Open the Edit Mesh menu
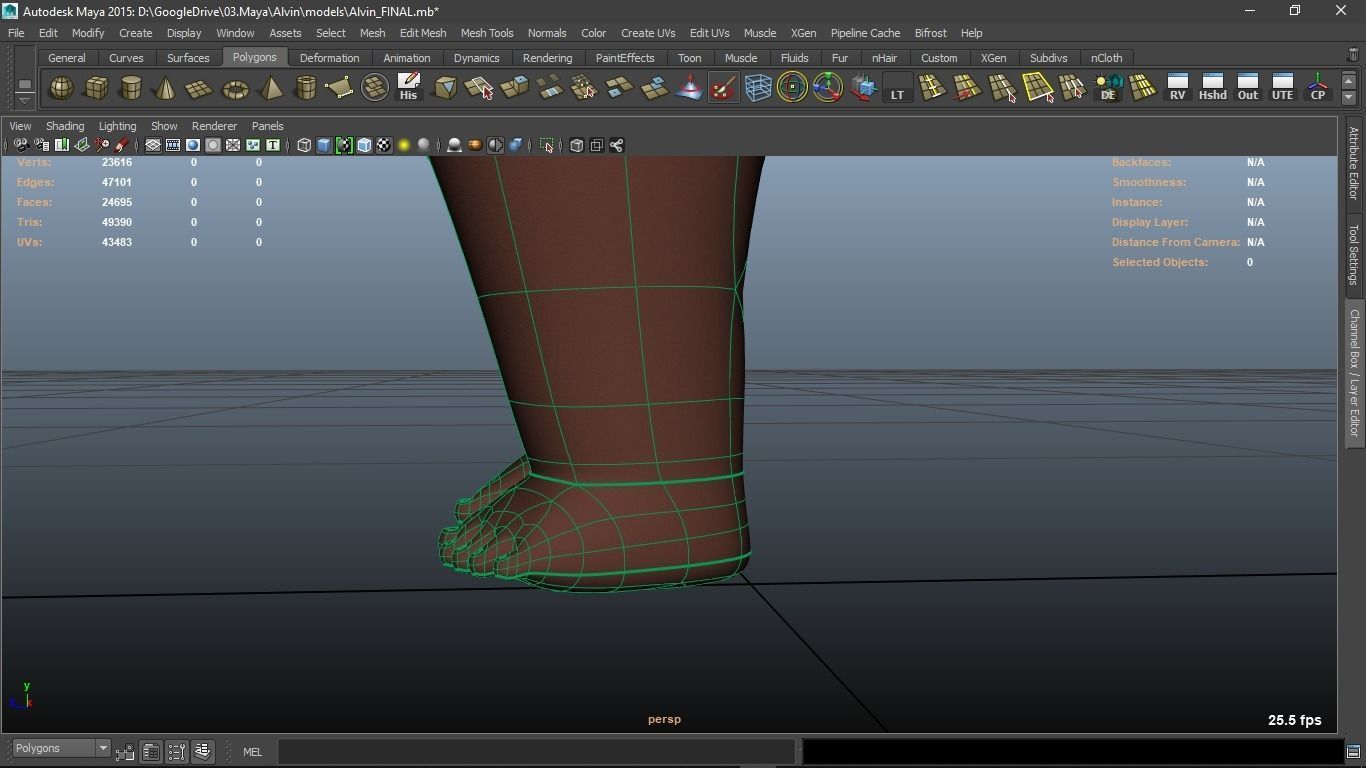This screenshot has height=768, width=1366. point(423,33)
